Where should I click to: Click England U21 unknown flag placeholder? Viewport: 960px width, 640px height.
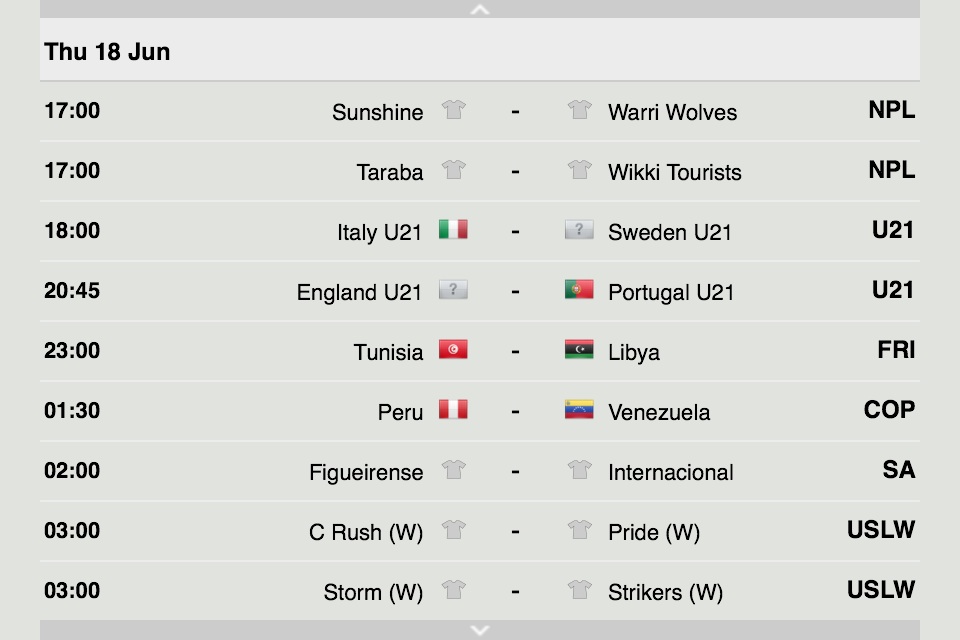coord(453,290)
